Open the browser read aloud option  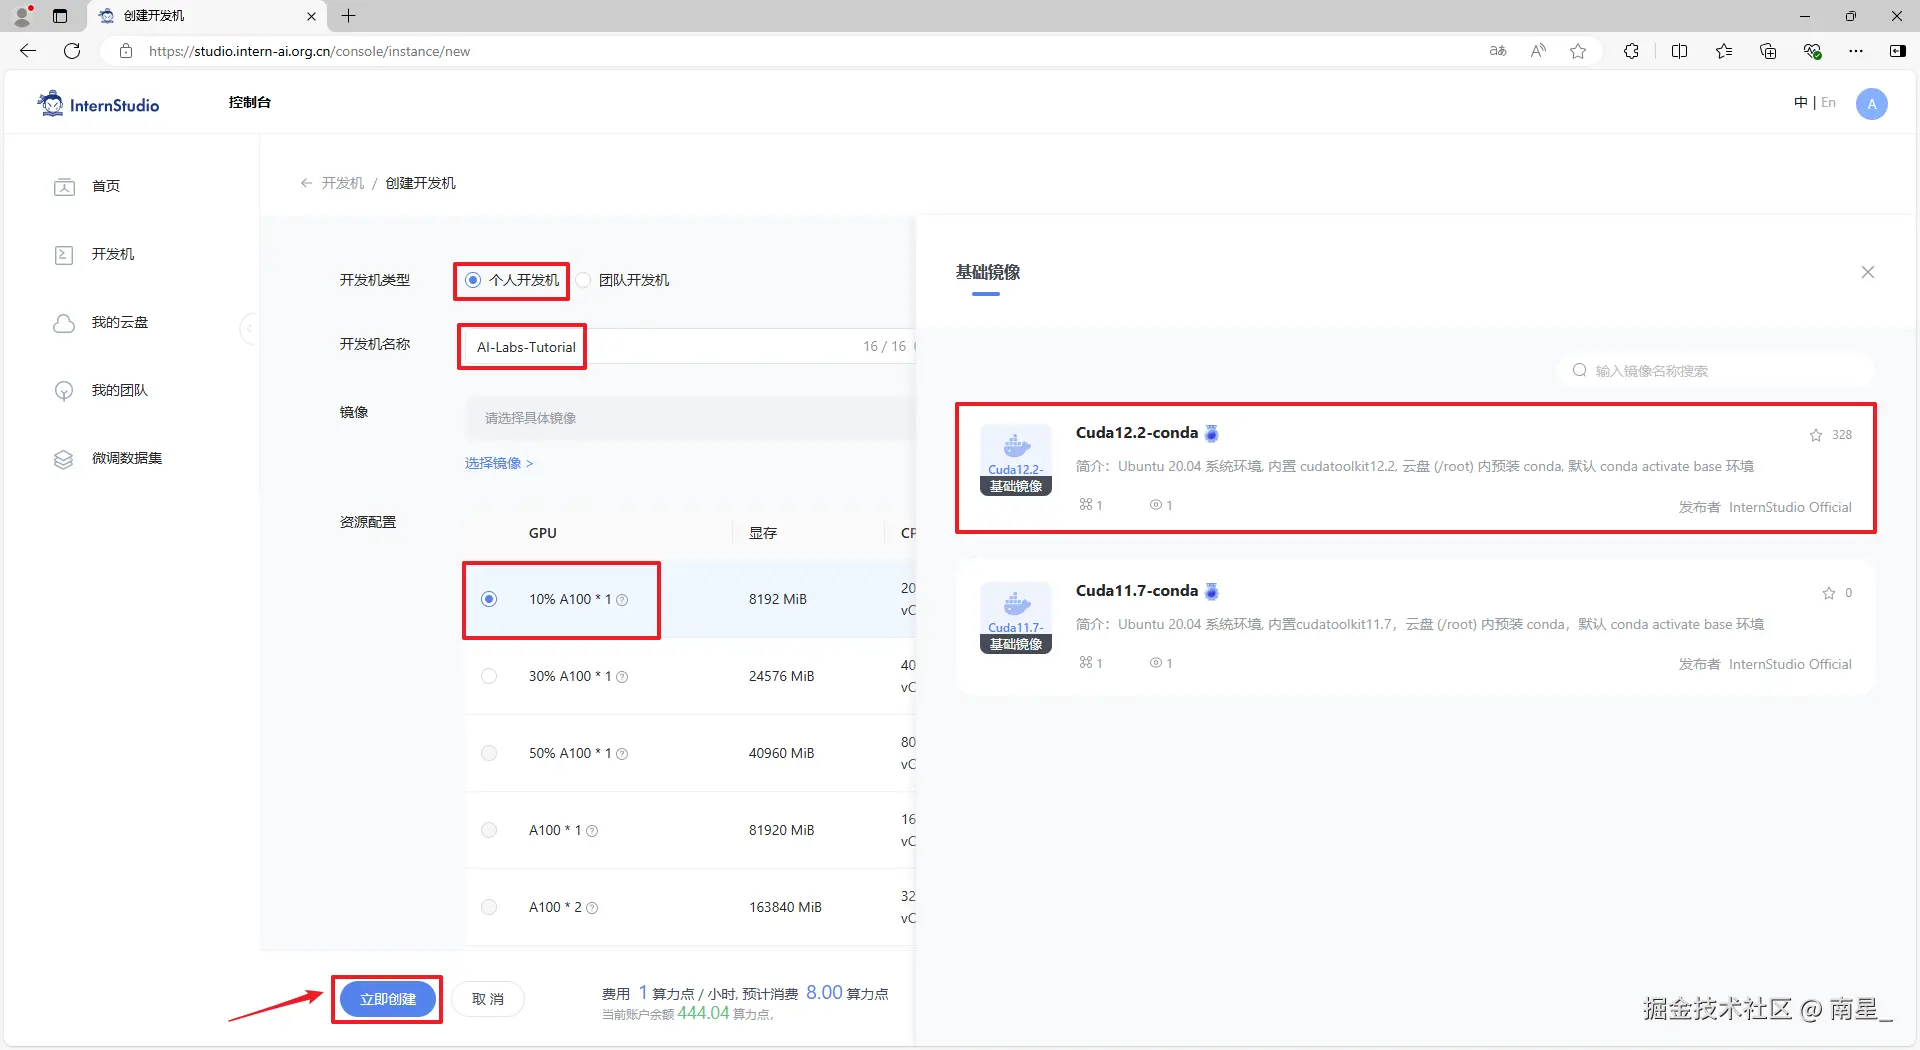(1538, 51)
